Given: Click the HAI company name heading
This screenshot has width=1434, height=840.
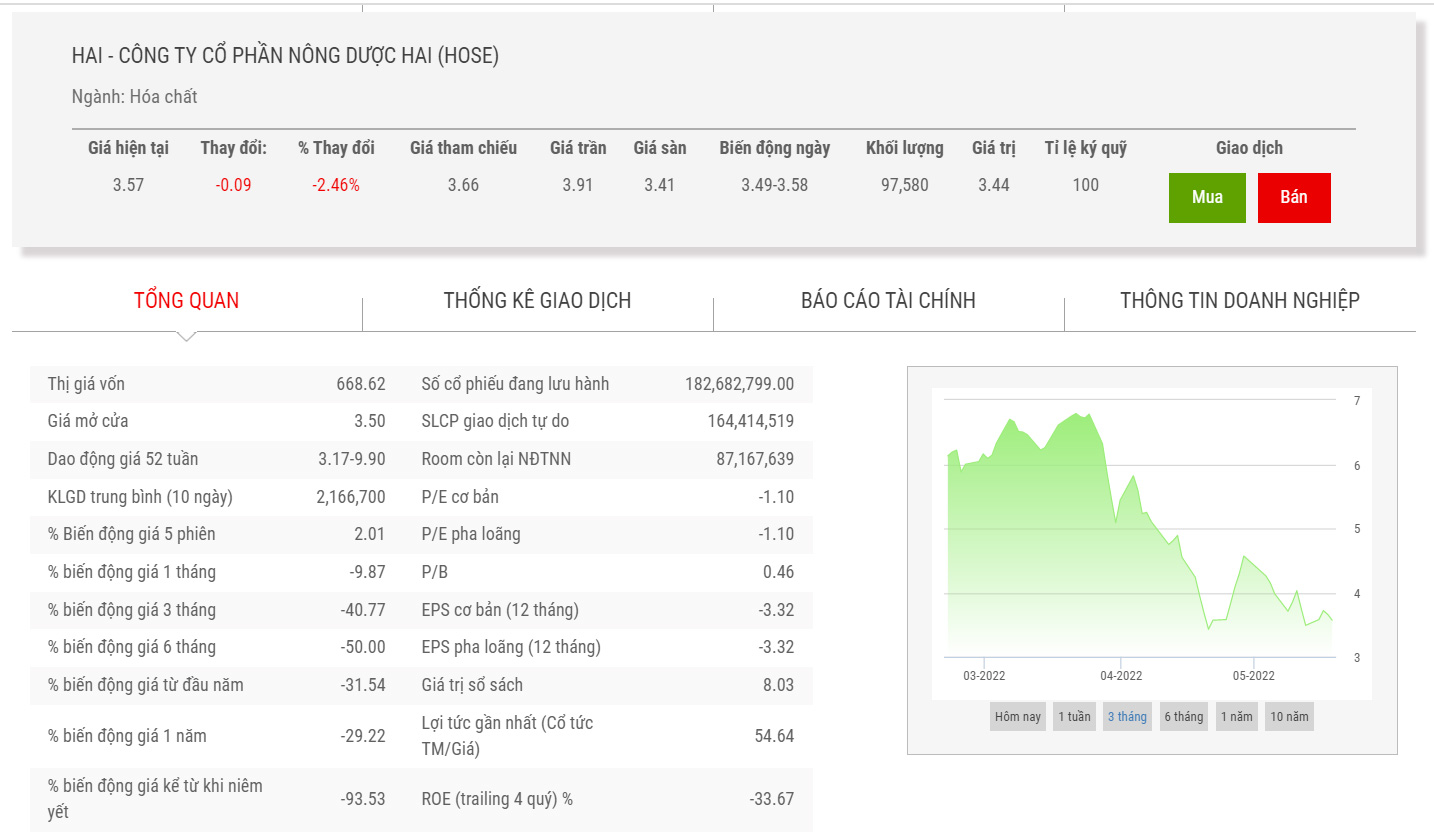Looking at the screenshot, I should pyautogui.click(x=285, y=56).
